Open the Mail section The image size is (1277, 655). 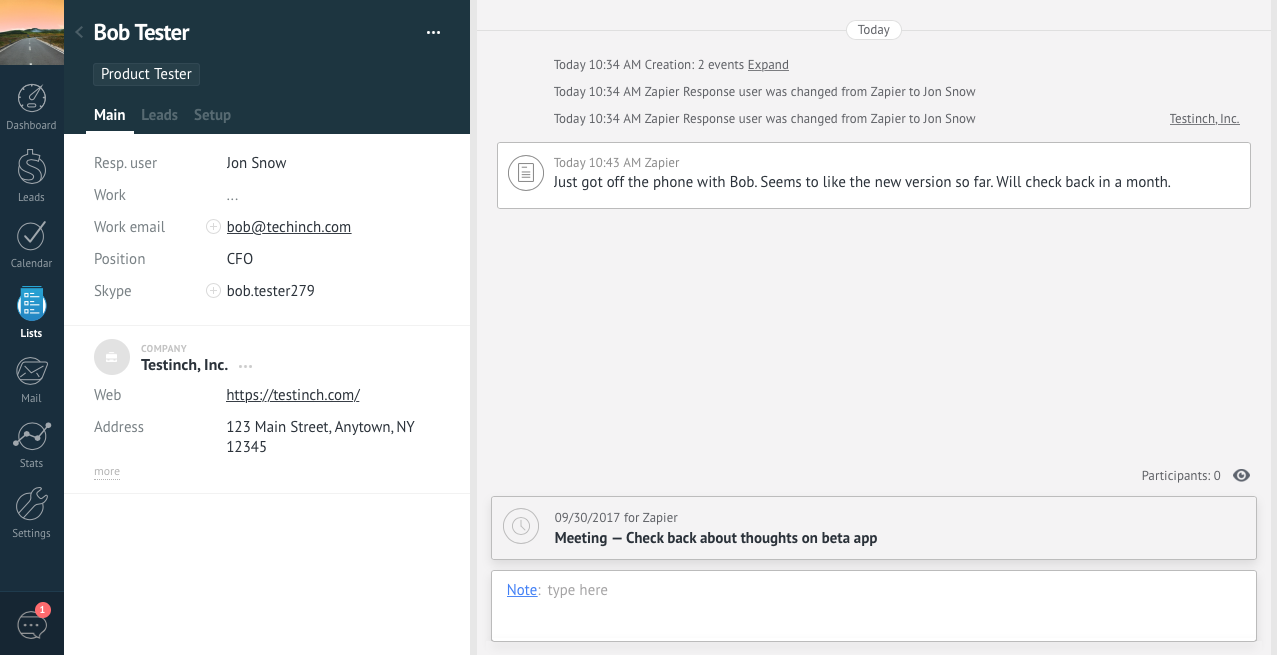coord(31,380)
